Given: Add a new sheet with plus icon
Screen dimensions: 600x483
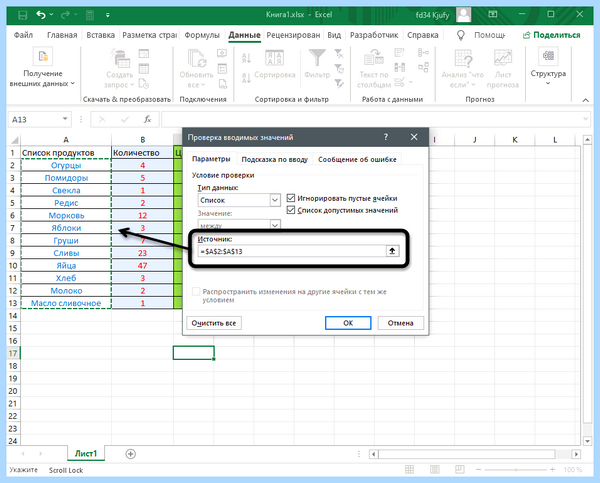Looking at the screenshot, I should (130, 454).
